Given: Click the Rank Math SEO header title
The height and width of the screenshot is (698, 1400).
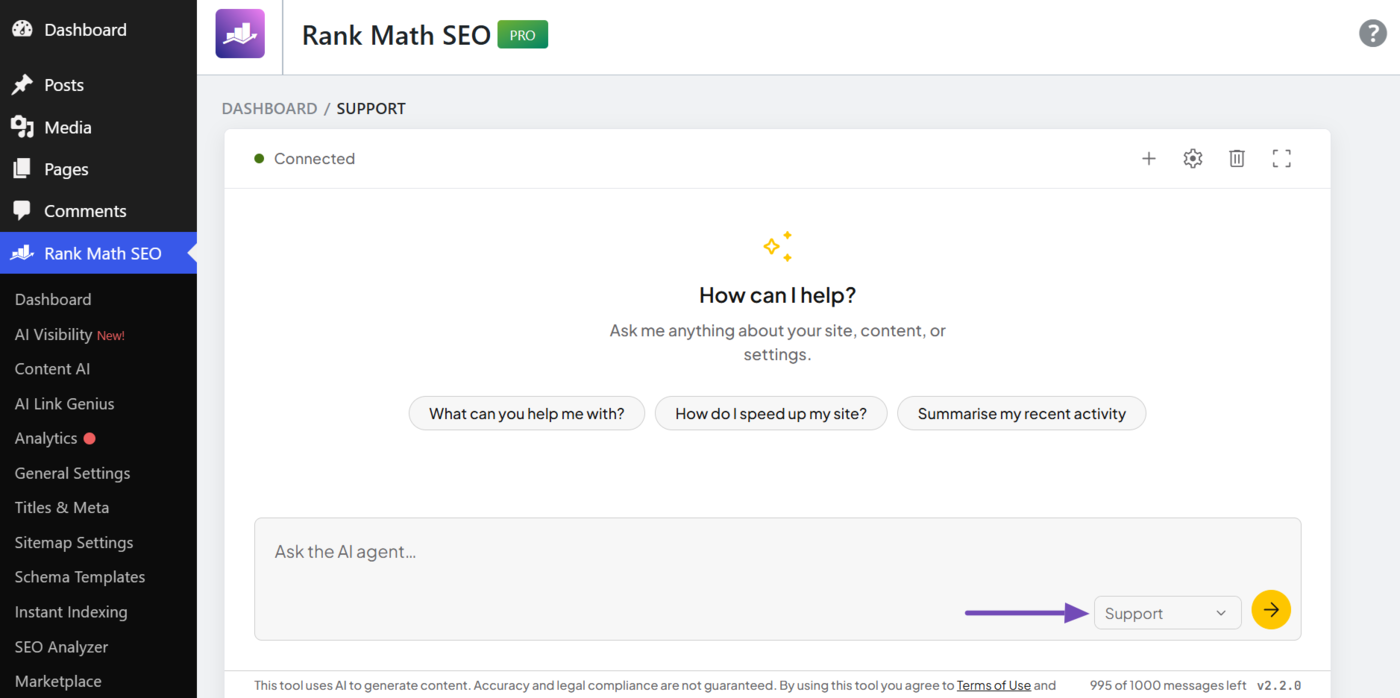Looking at the screenshot, I should (x=396, y=35).
